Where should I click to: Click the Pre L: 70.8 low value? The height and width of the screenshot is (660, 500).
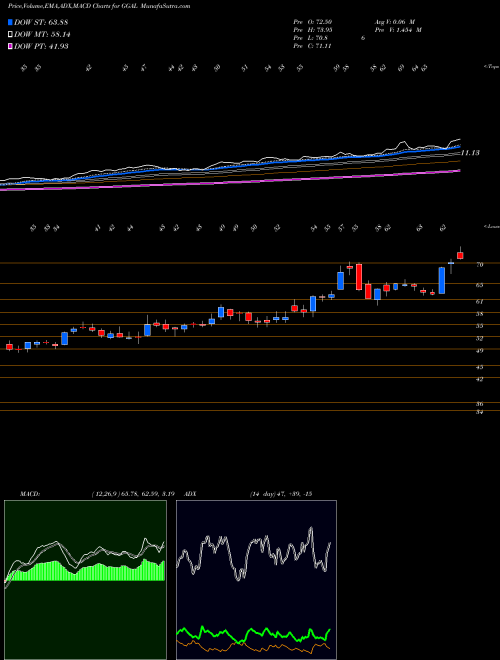point(311,38)
